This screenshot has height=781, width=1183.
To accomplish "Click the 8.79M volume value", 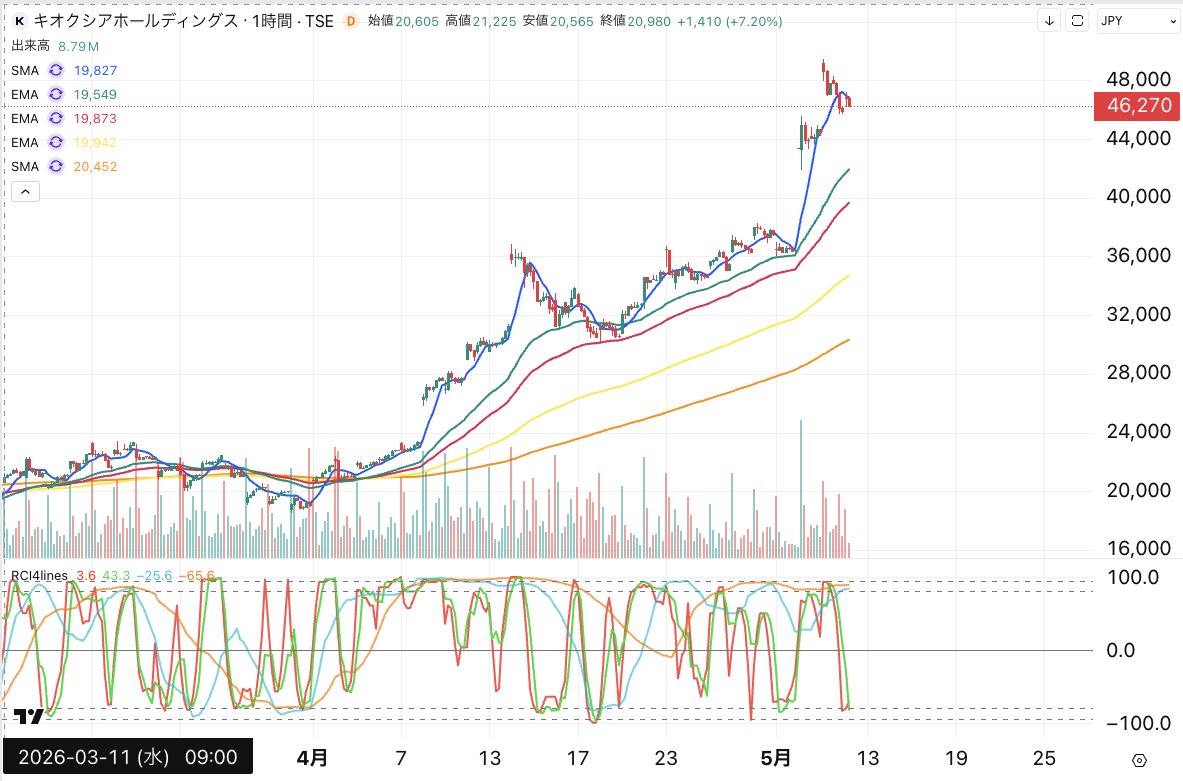I will pos(78,46).
